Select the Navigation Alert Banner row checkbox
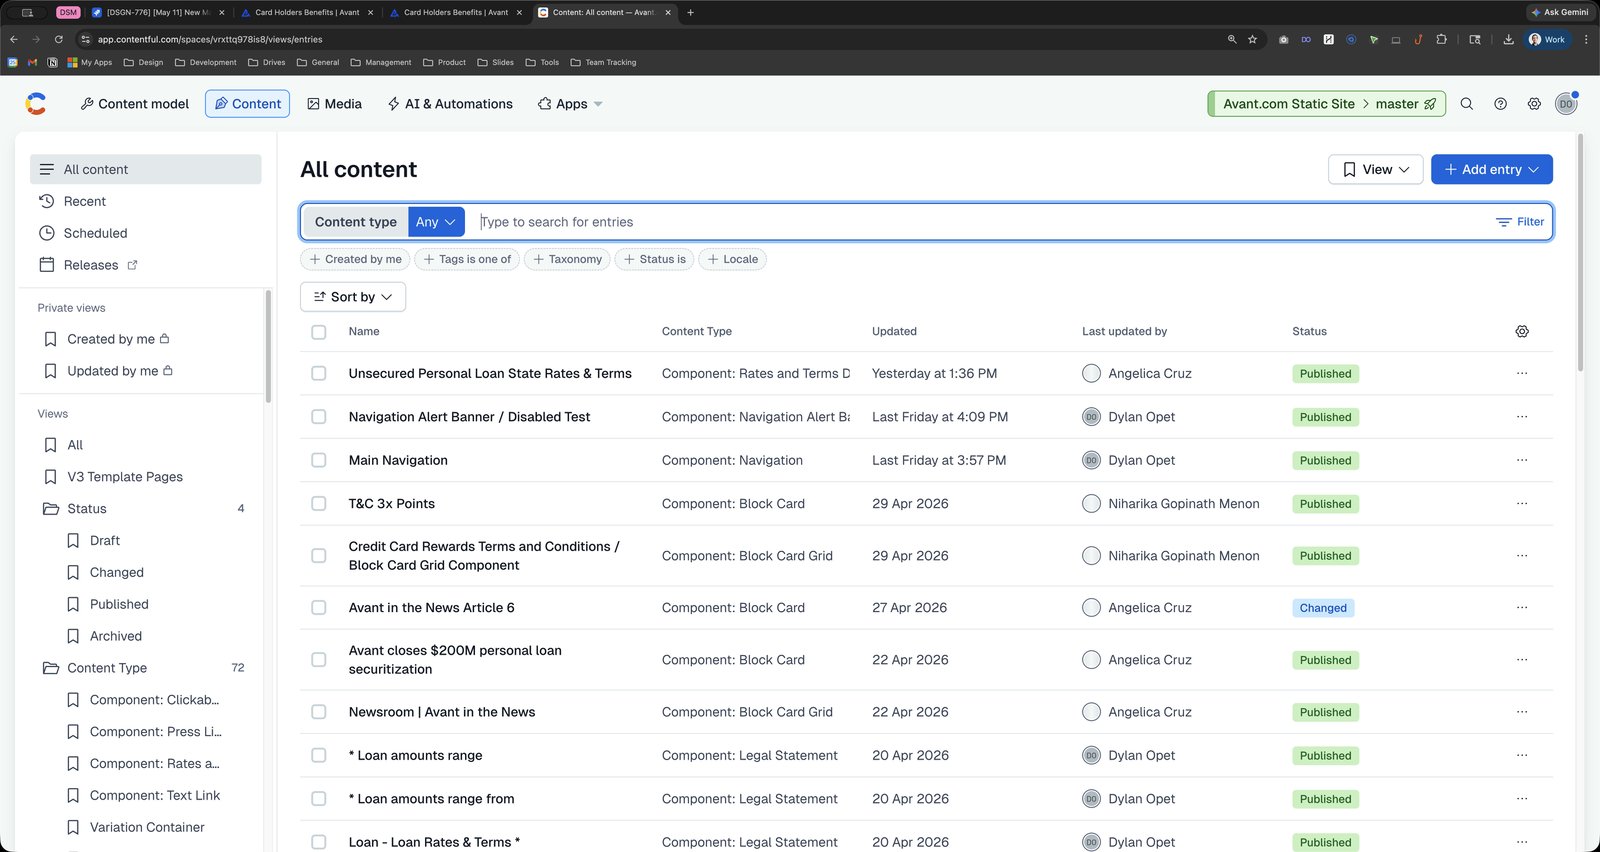This screenshot has width=1600, height=852. coord(319,417)
